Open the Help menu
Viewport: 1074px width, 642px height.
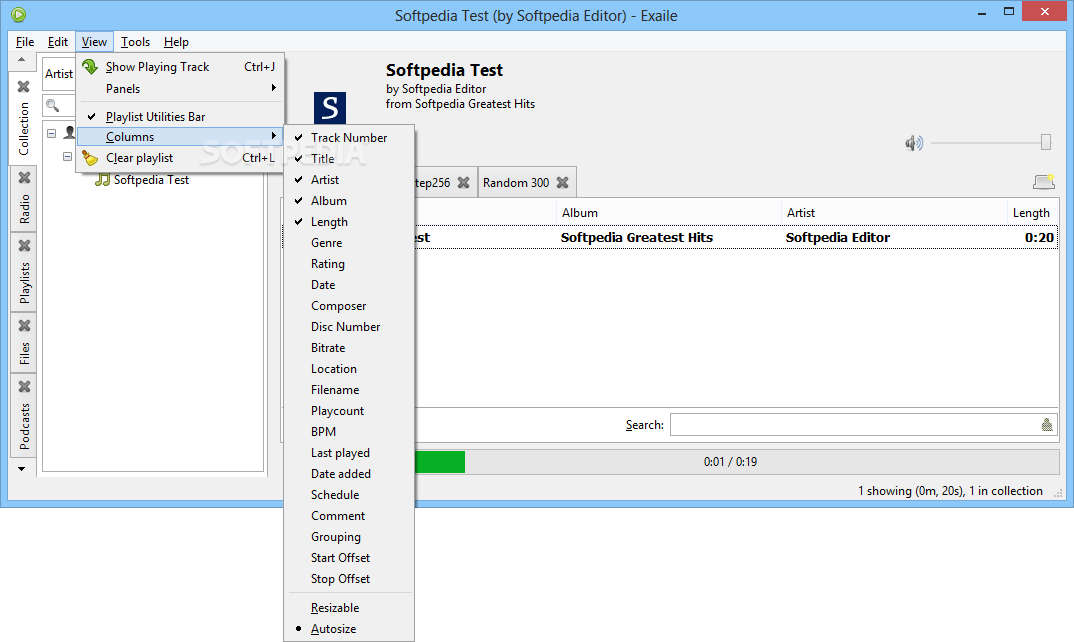176,42
